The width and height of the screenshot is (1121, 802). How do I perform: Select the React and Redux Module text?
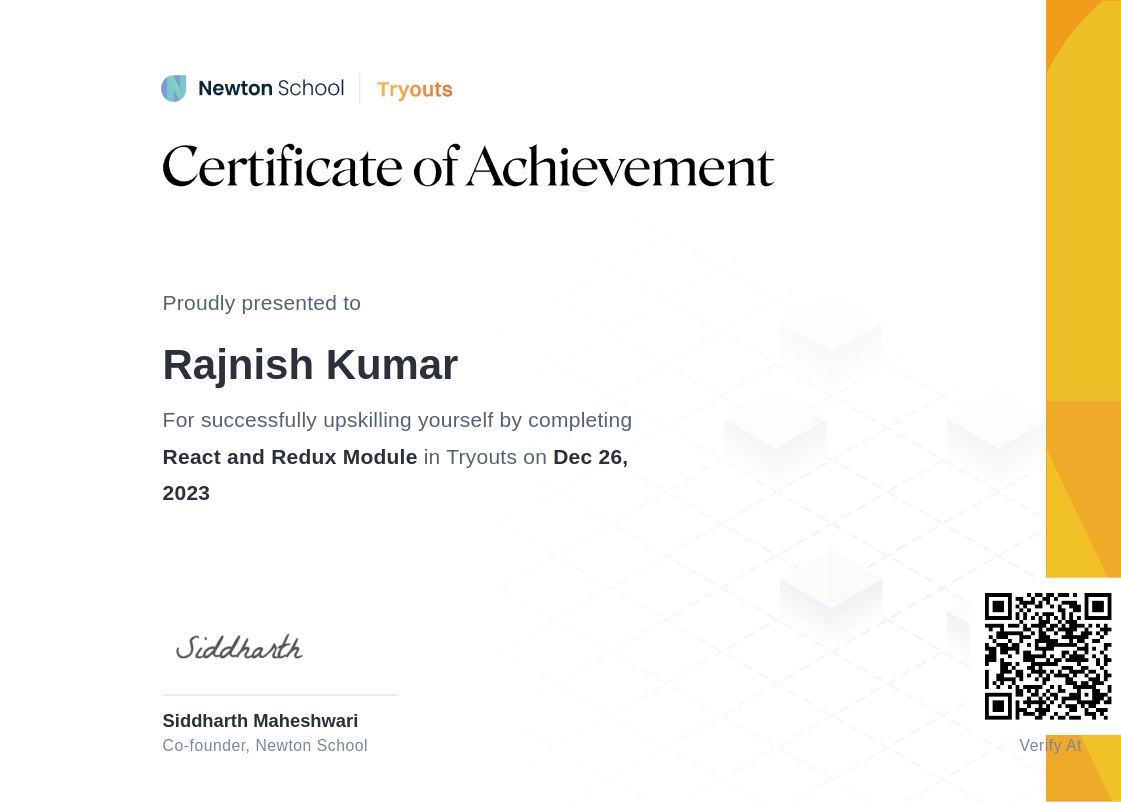click(290, 457)
